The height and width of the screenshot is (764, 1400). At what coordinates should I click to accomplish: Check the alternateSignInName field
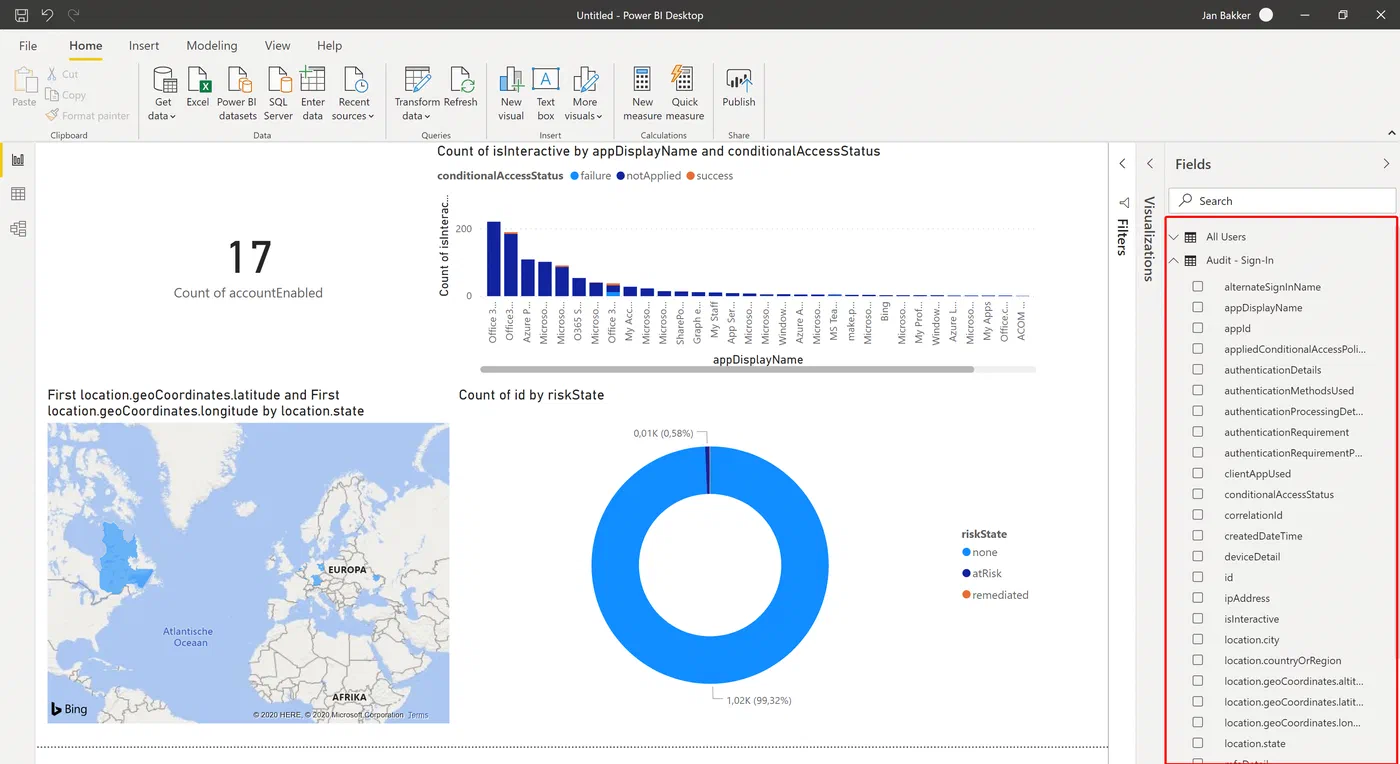(x=1198, y=287)
